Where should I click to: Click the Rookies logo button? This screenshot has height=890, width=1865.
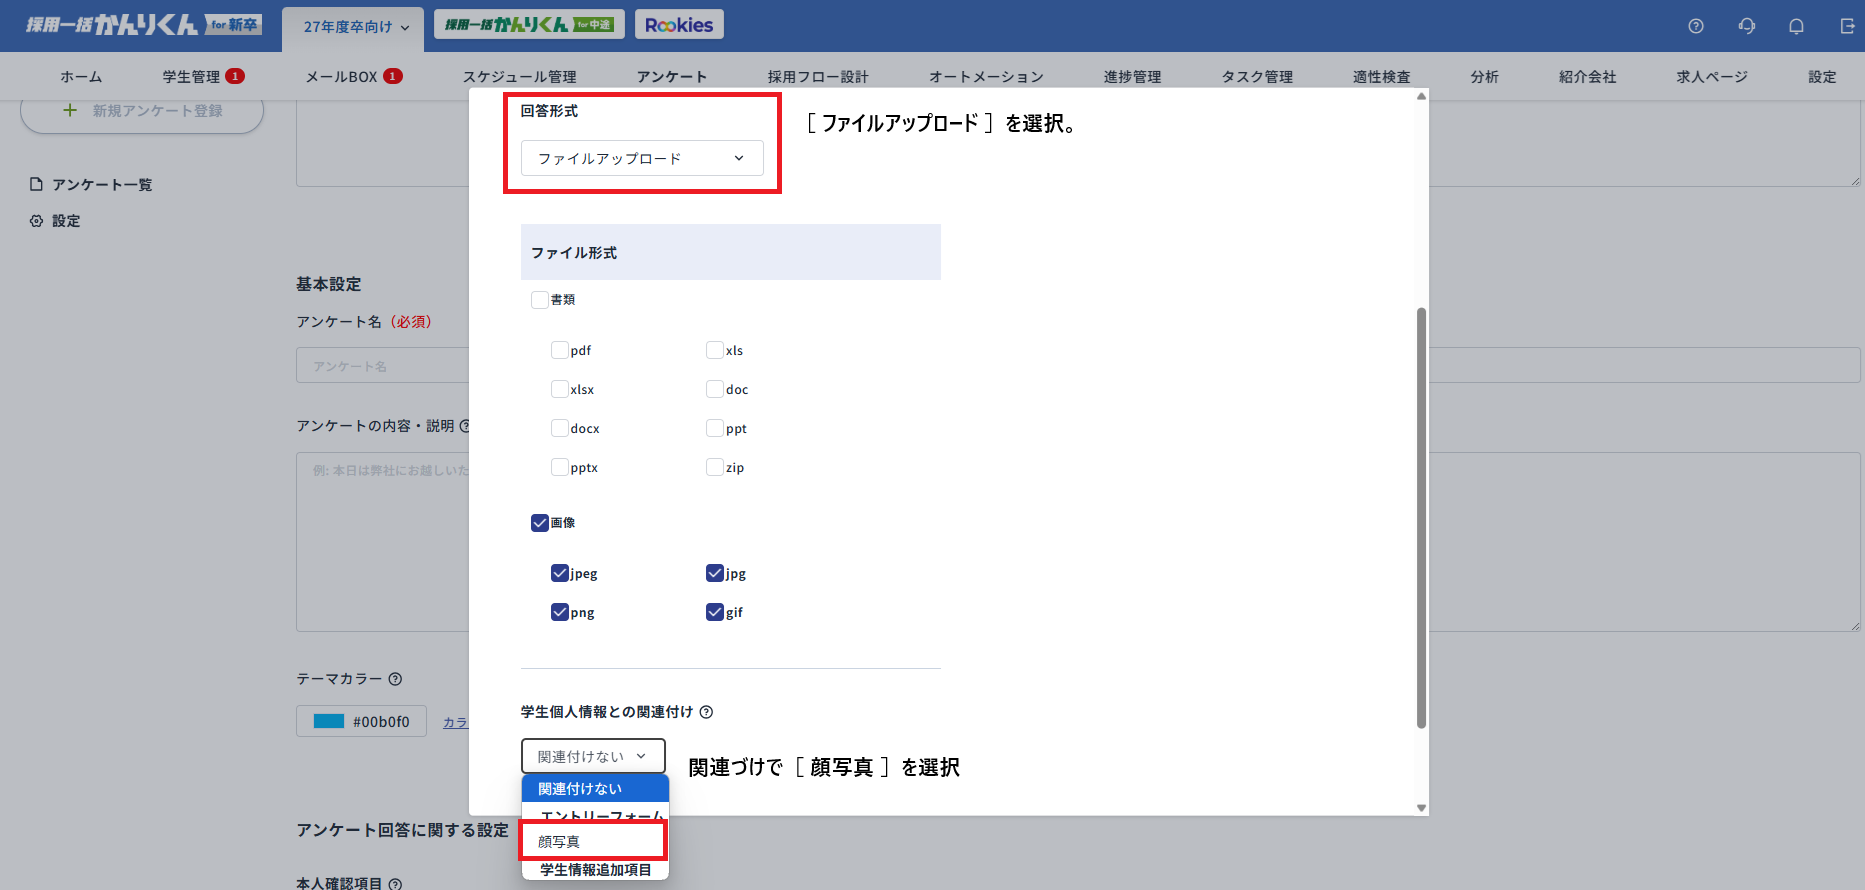tap(678, 25)
